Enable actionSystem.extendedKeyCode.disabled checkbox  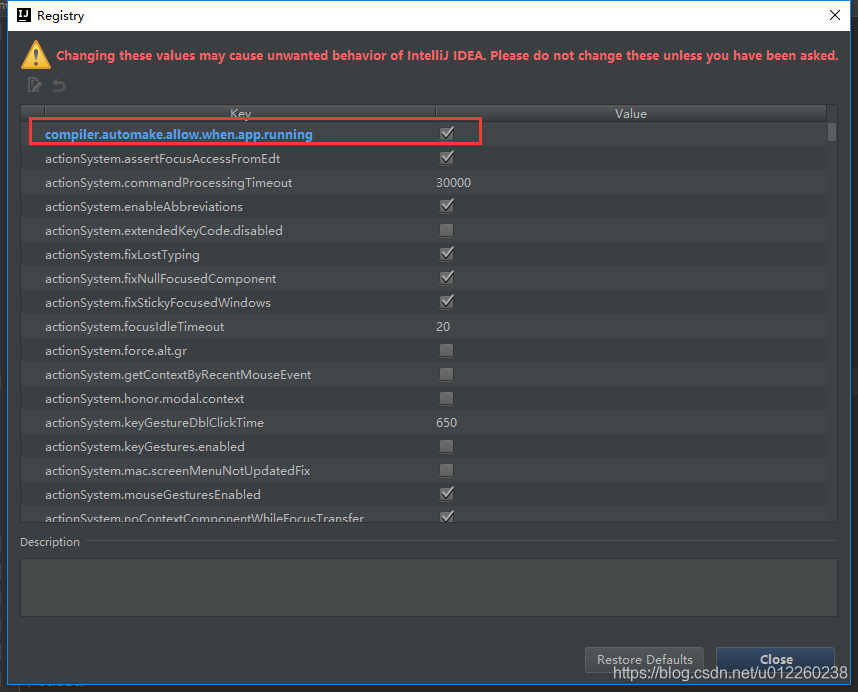[447, 230]
